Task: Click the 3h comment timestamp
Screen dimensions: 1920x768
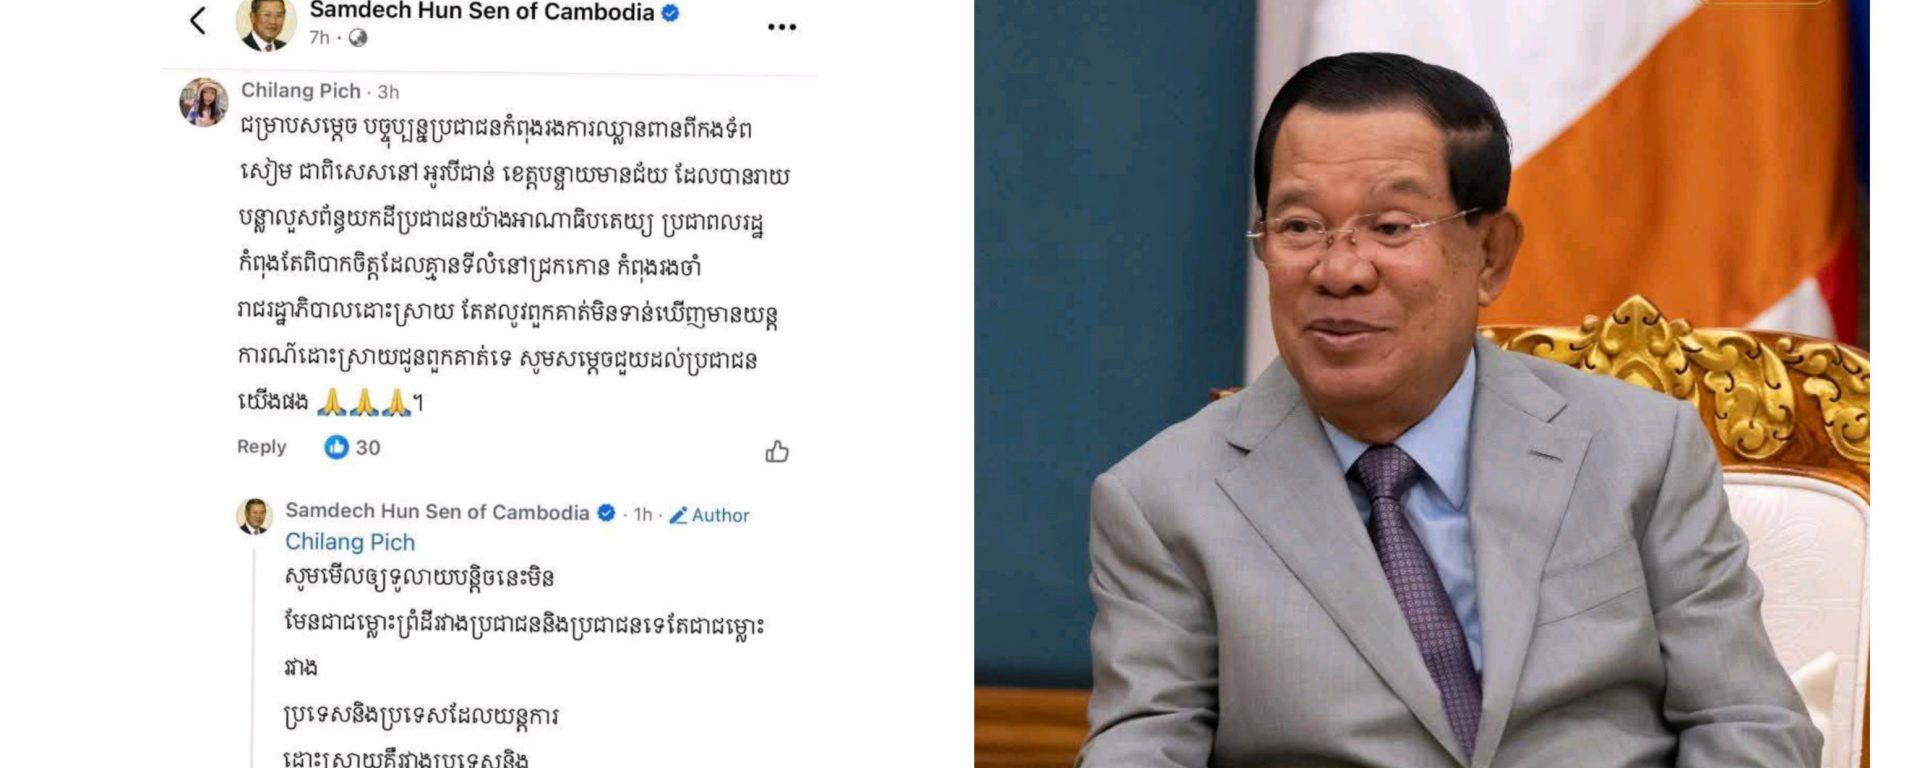Action: click(x=388, y=92)
